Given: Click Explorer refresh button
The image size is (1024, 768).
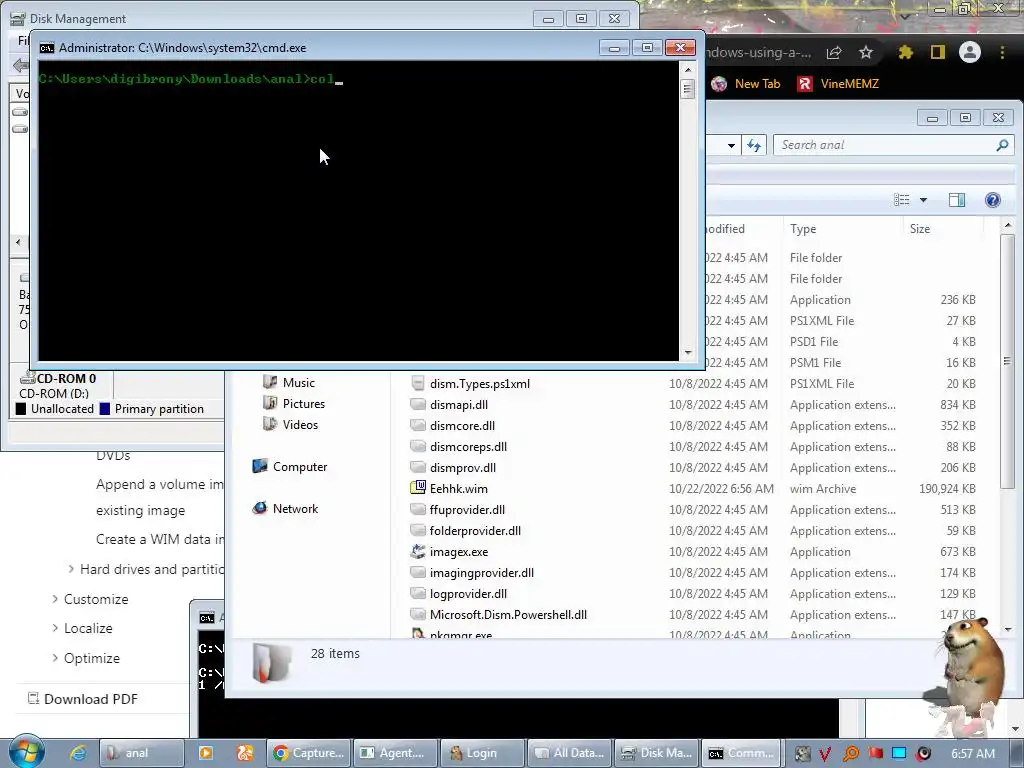Looking at the screenshot, I should (x=754, y=145).
